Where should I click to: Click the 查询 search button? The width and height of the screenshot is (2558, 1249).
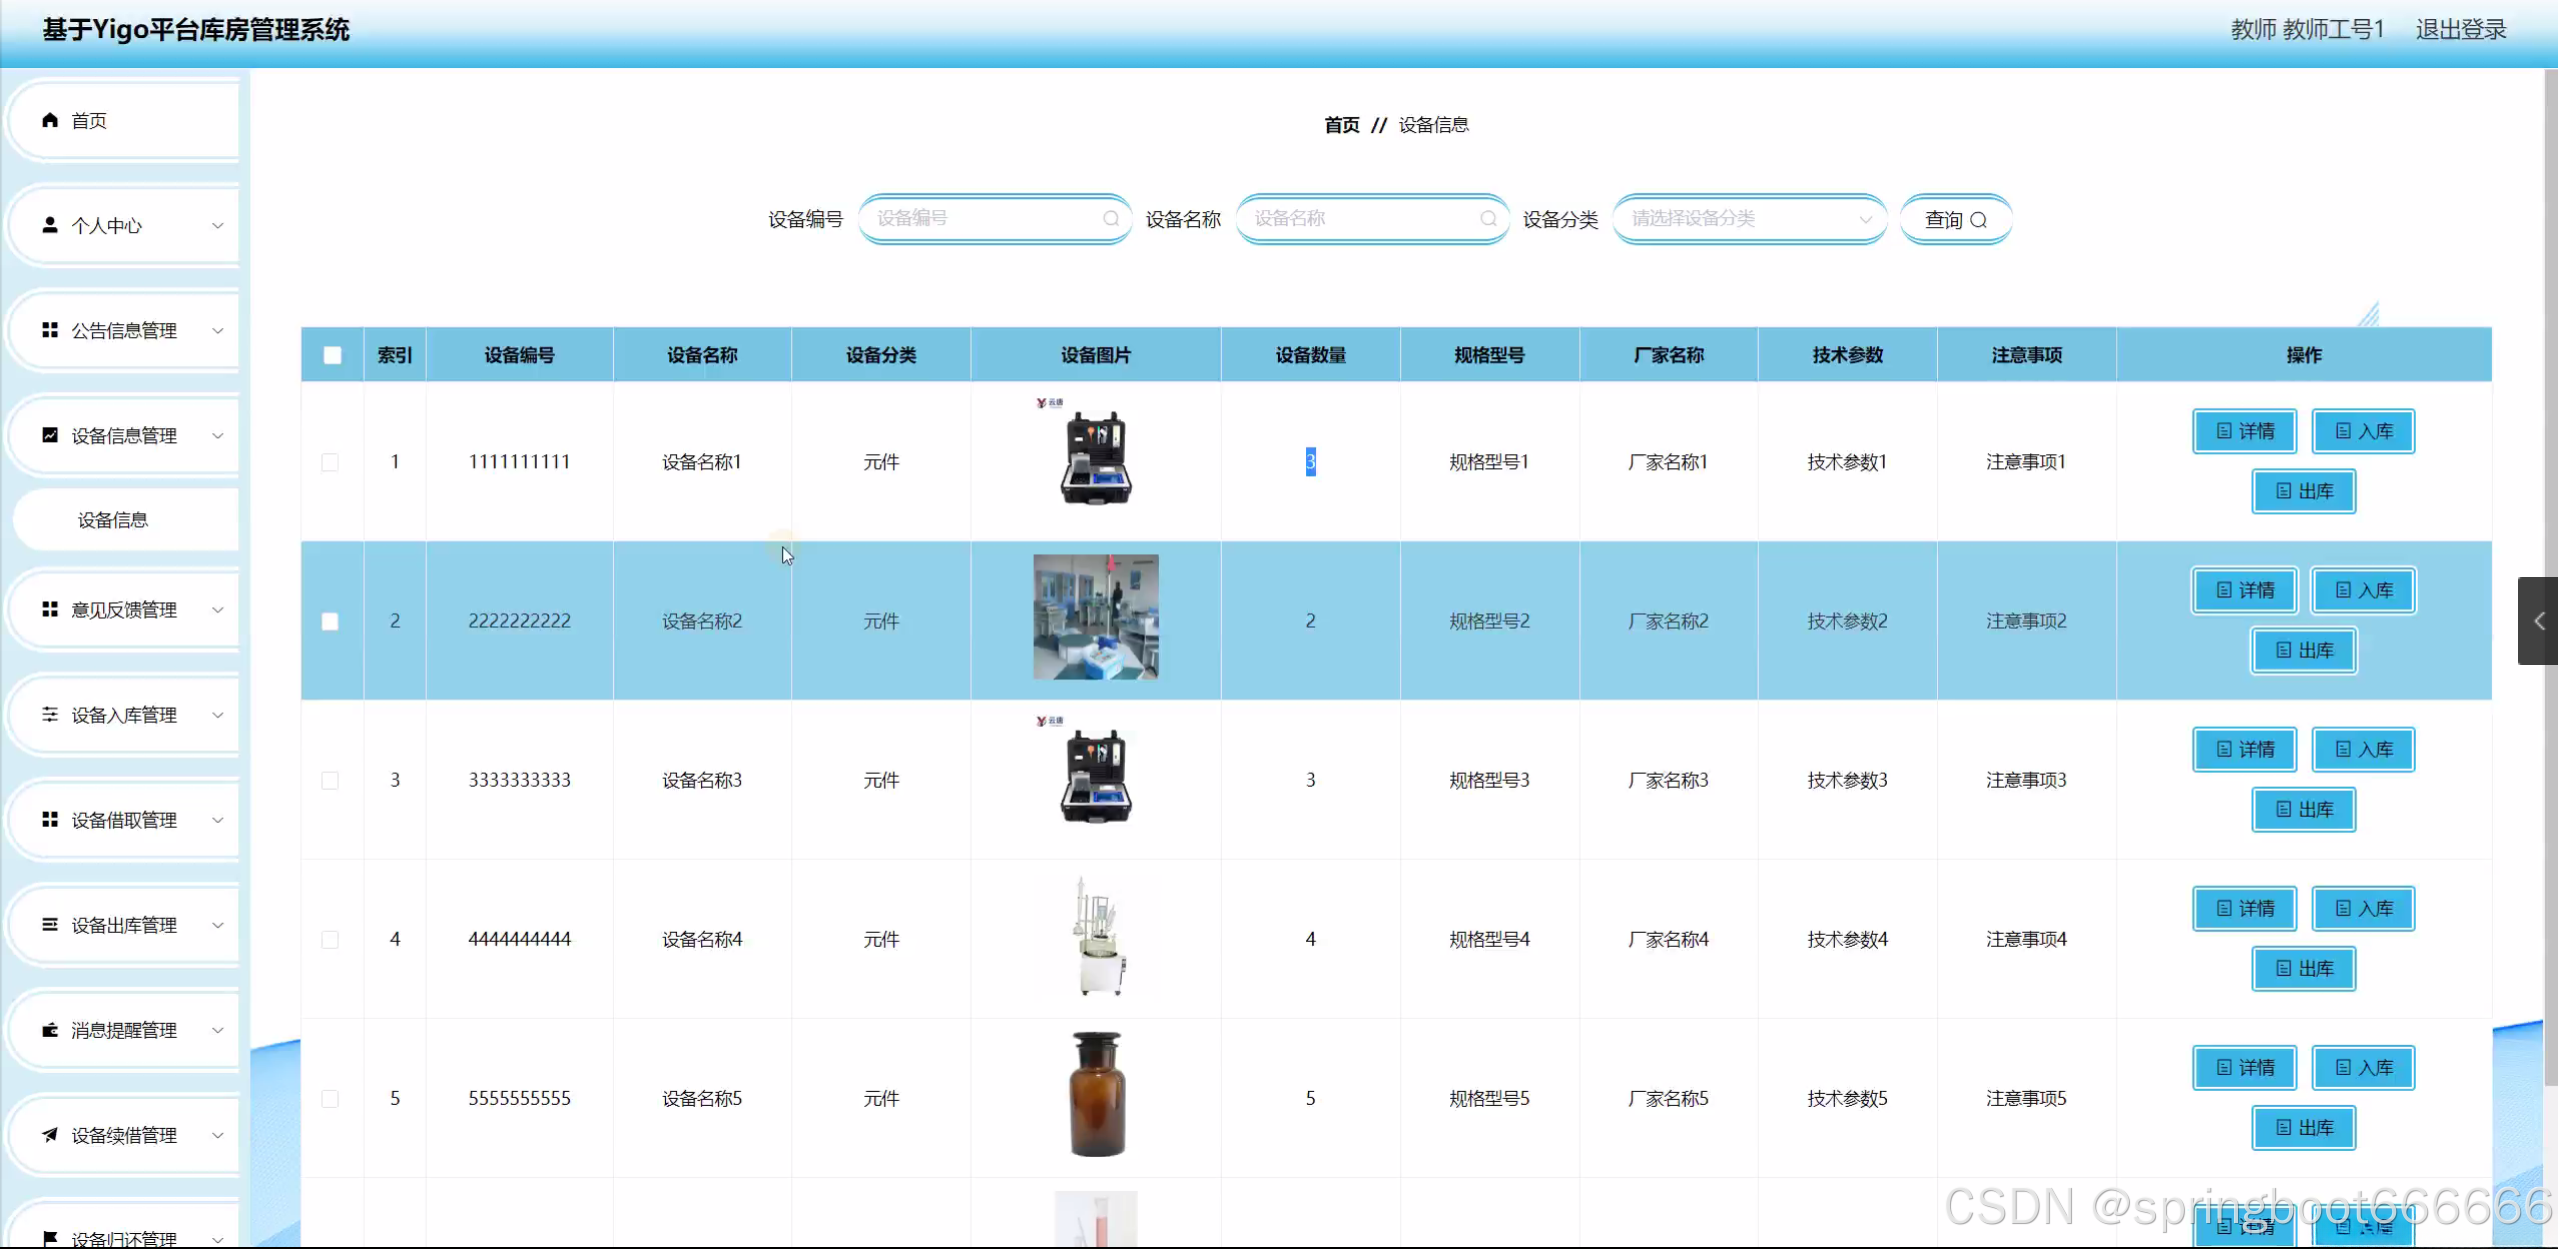click(1955, 220)
